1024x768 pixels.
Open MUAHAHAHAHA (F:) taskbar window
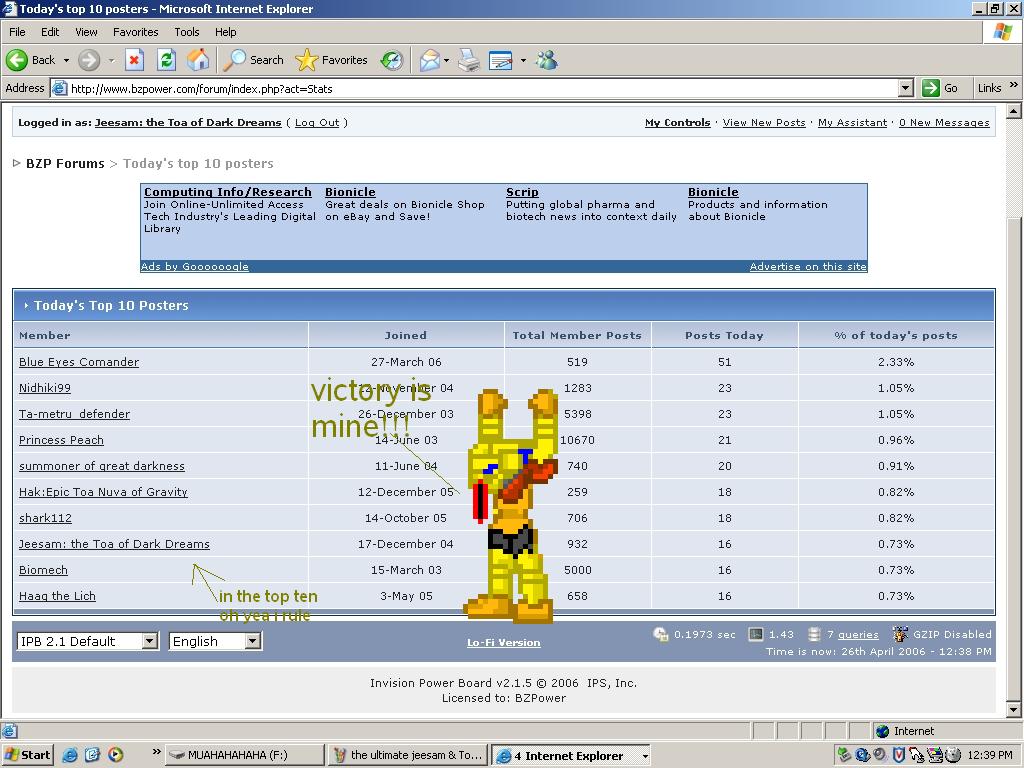244,755
